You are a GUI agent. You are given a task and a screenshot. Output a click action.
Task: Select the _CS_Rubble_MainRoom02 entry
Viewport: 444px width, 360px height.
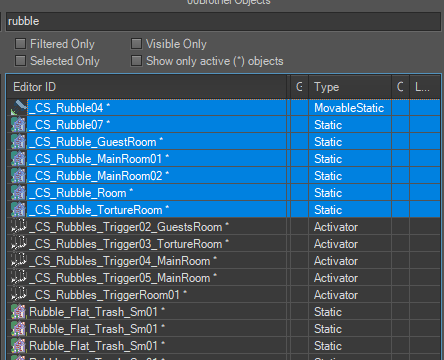point(224,176)
